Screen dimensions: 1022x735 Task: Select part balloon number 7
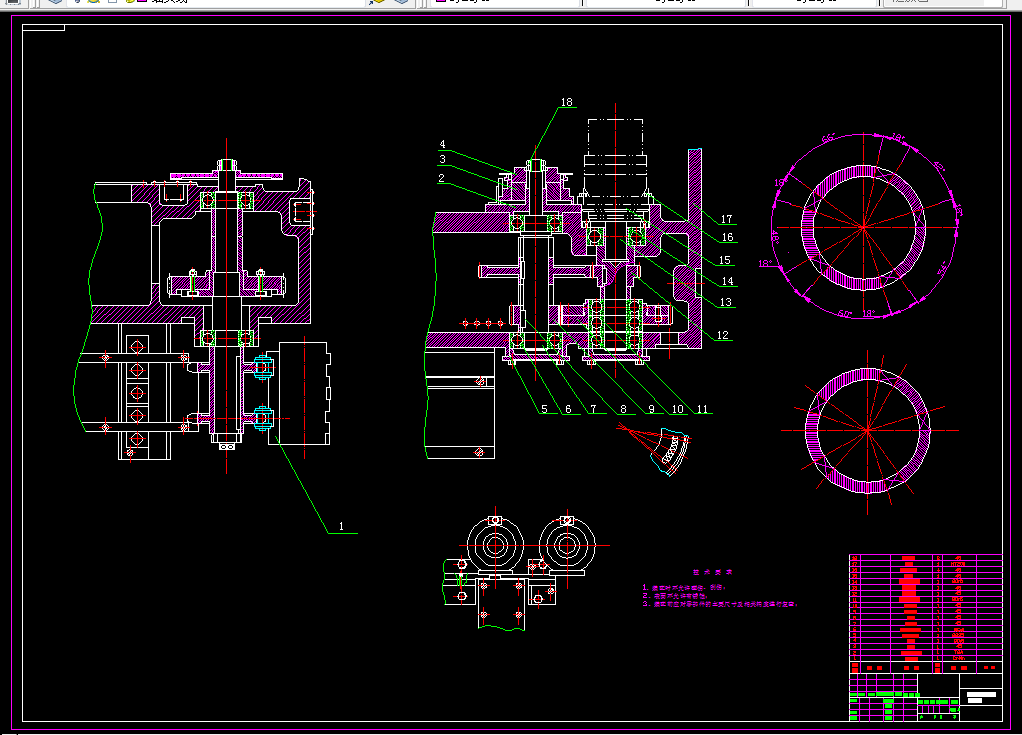[593, 409]
